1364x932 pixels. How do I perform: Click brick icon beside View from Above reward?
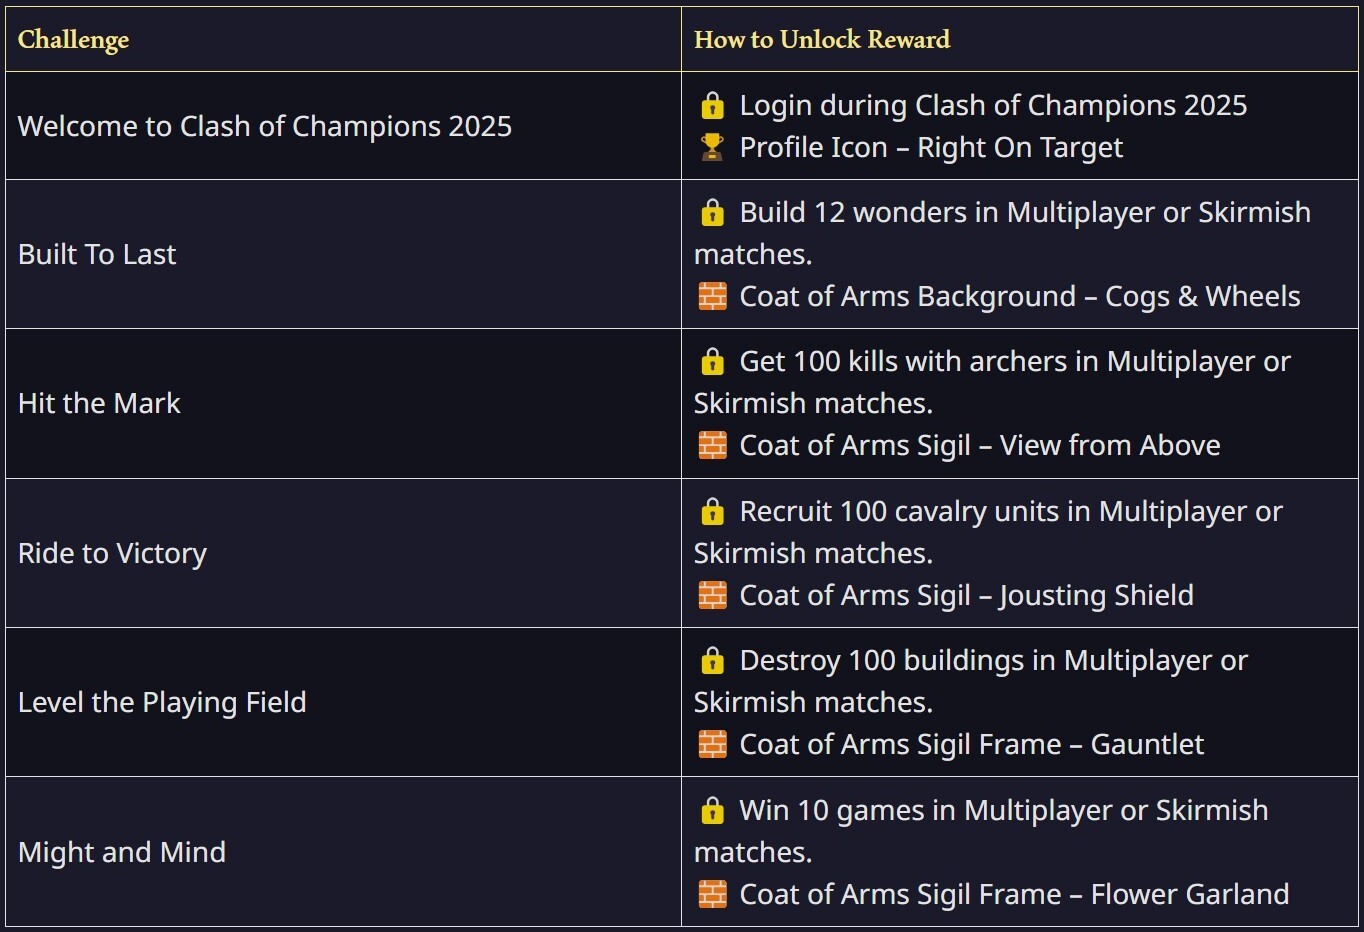coord(712,445)
